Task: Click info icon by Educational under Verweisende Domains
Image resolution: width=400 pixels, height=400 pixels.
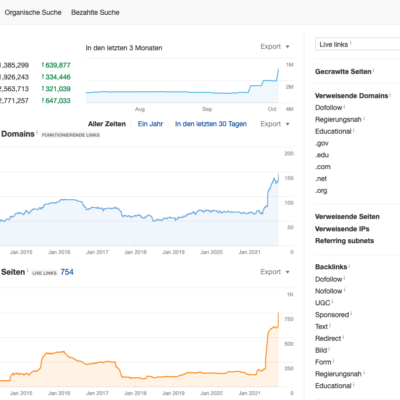Action: point(353,130)
